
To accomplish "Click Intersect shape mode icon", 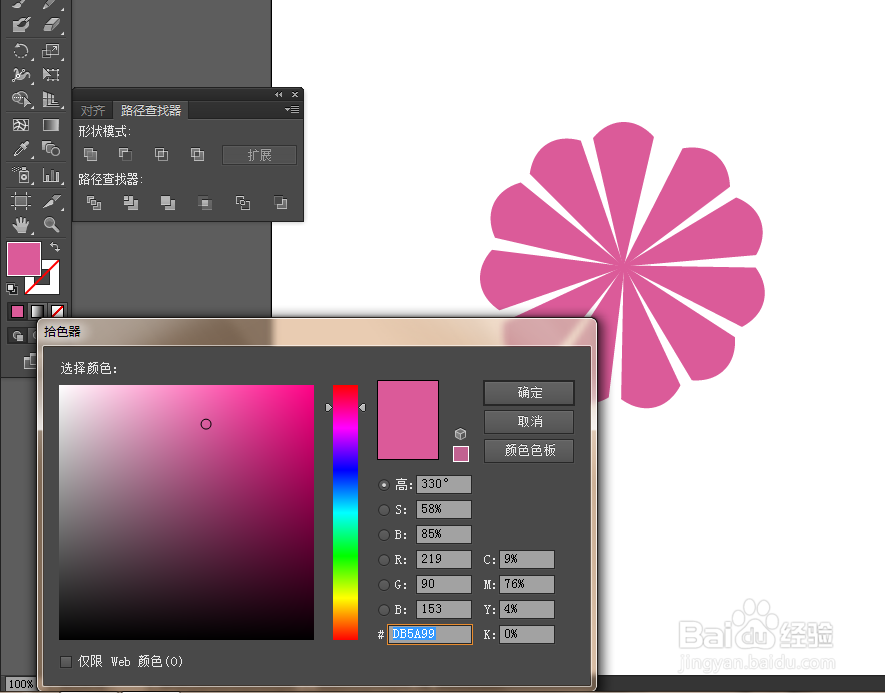I will click(x=161, y=154).
